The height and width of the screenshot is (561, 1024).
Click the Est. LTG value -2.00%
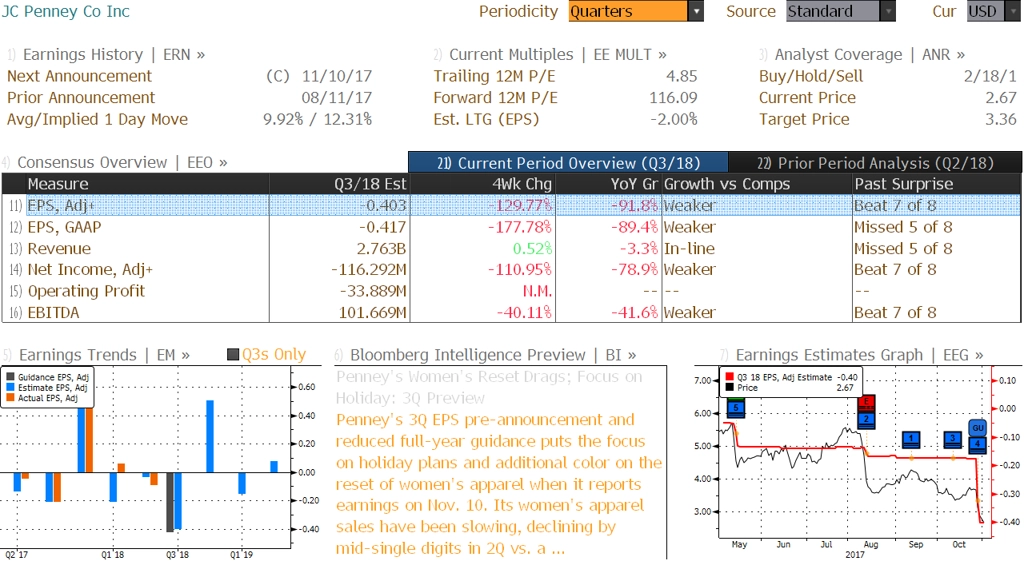click(x=673, y=119)
